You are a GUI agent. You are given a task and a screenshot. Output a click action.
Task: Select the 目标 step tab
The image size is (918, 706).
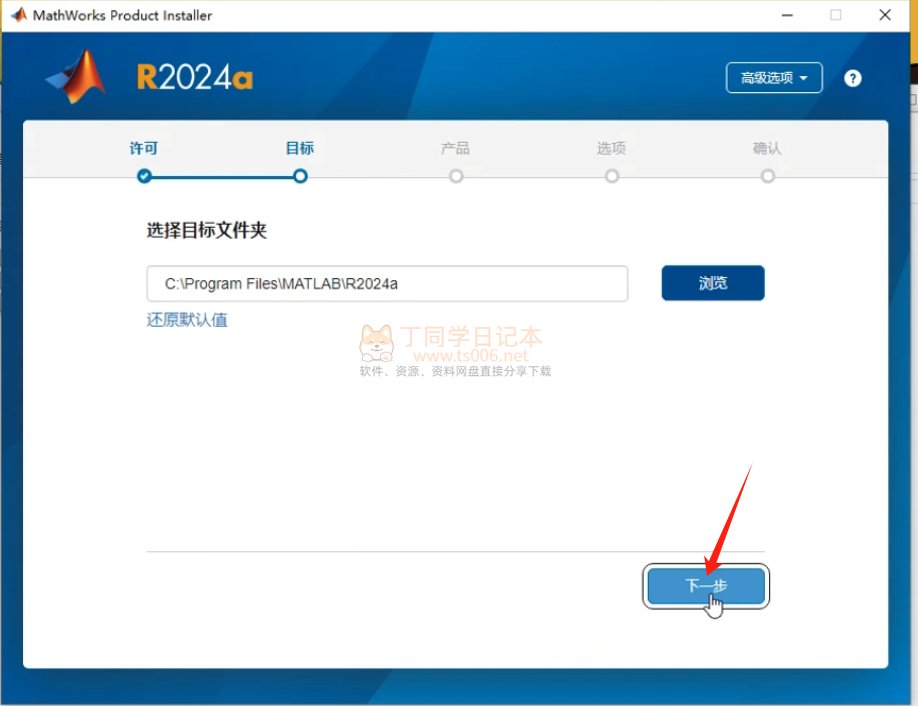coord(300,148)
